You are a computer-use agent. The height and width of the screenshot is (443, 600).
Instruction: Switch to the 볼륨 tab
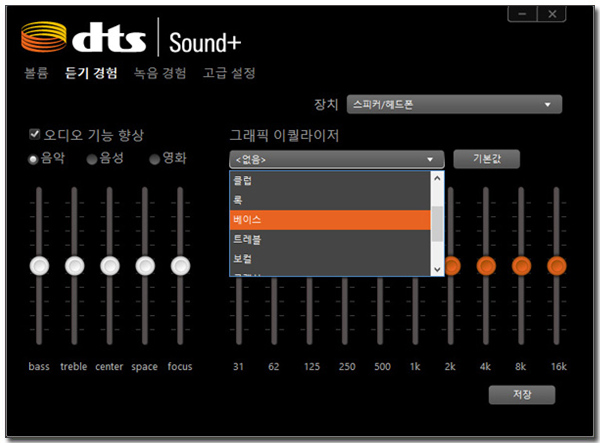tap(36, 73)
